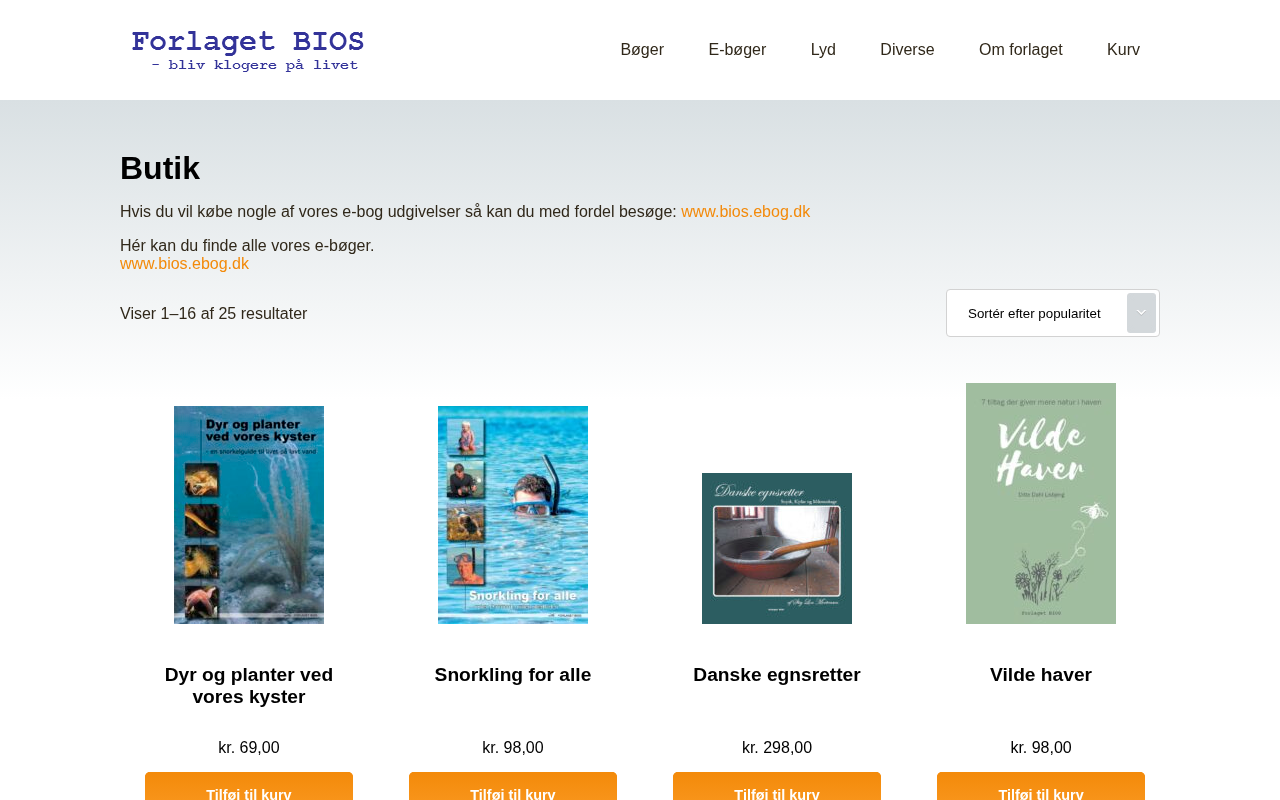Screen dimensions: 1280x800
Task: Open the Dyr og planter book cover
Action: point(249,515)
